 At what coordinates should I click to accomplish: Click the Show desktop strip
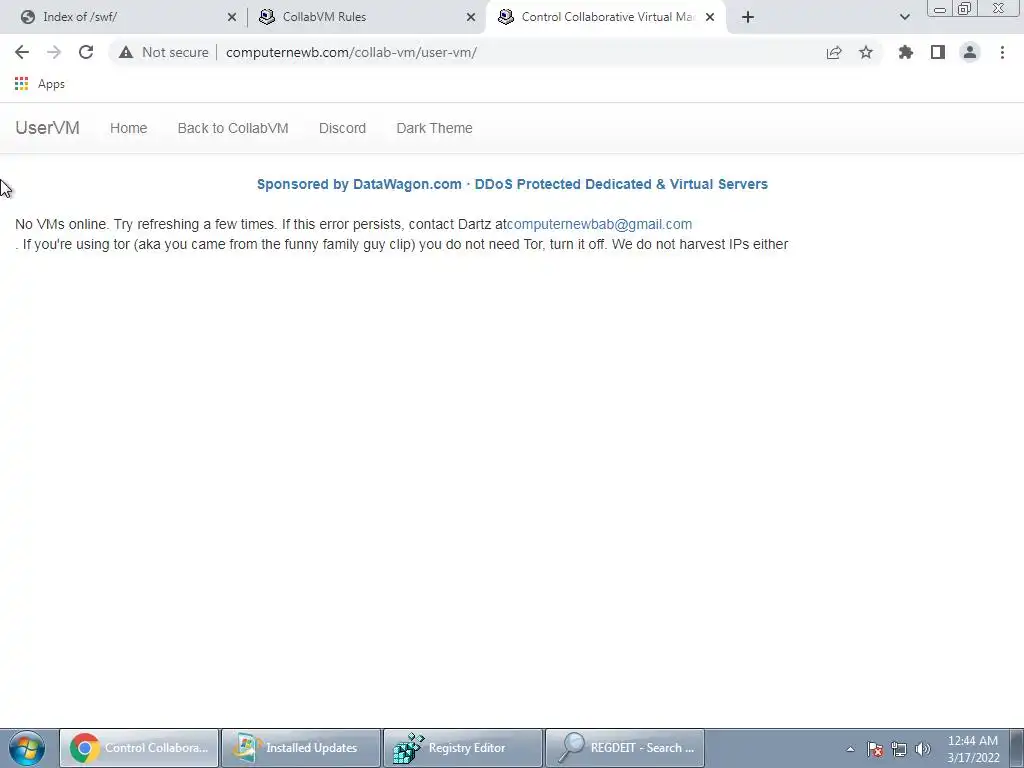click(1017, 748)
